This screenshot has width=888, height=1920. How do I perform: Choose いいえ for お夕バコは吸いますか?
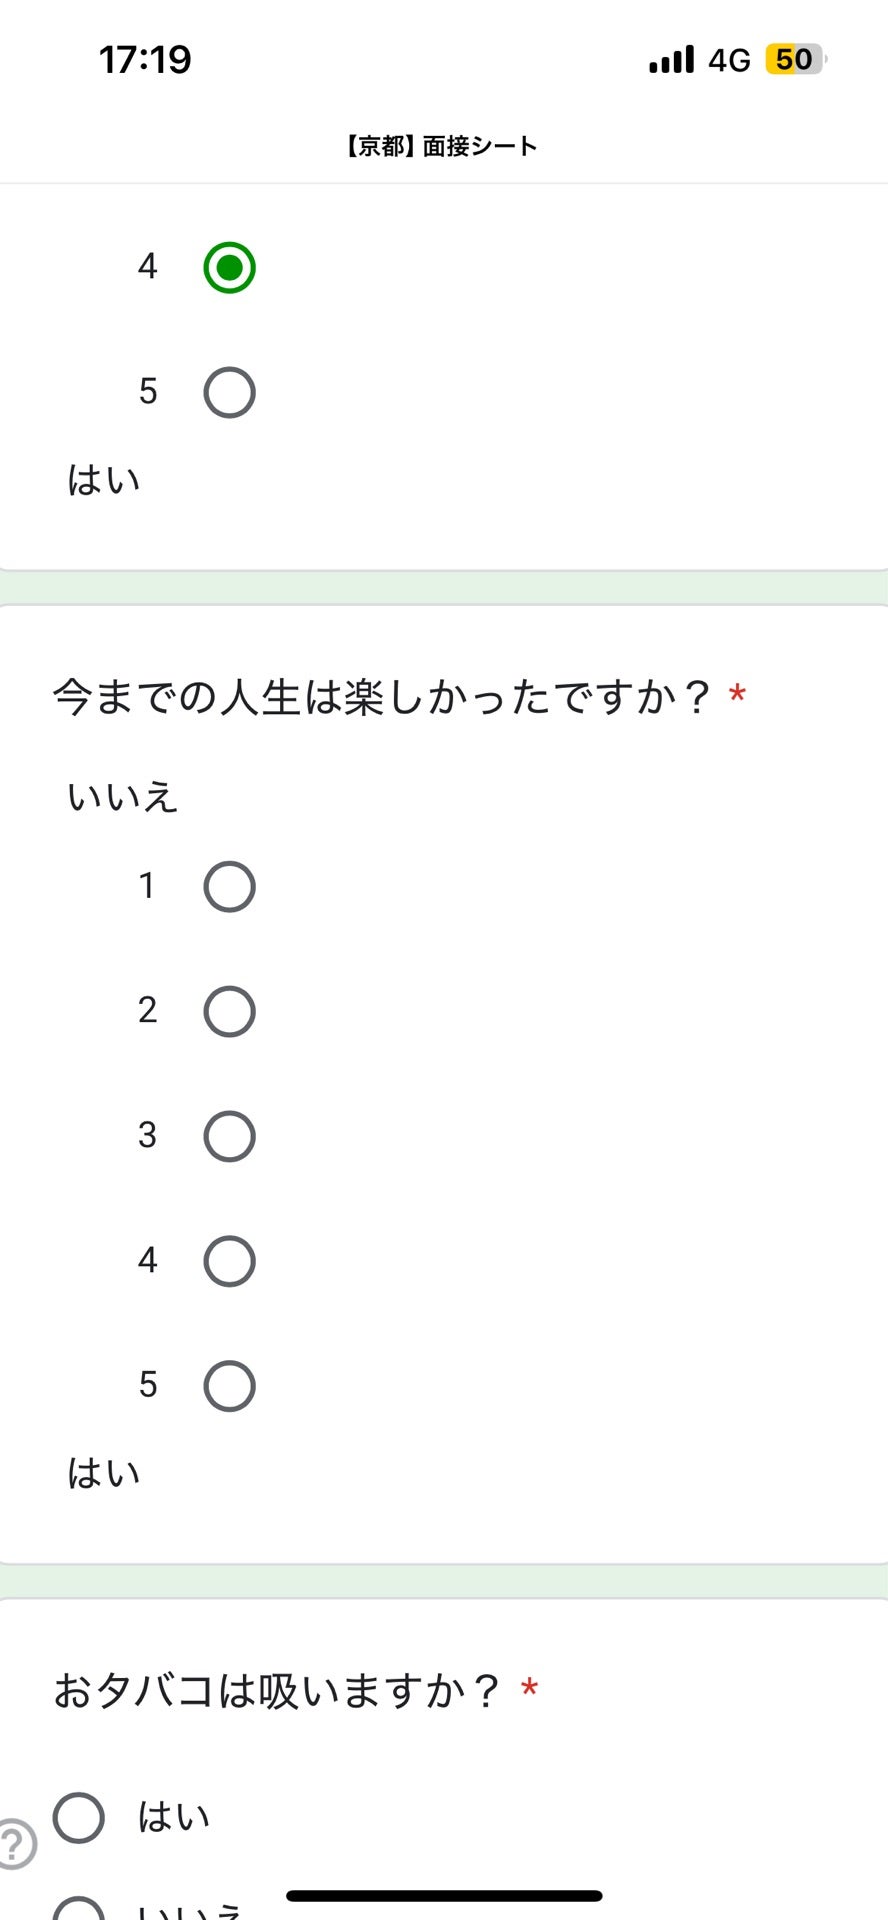pos(78,1908)
